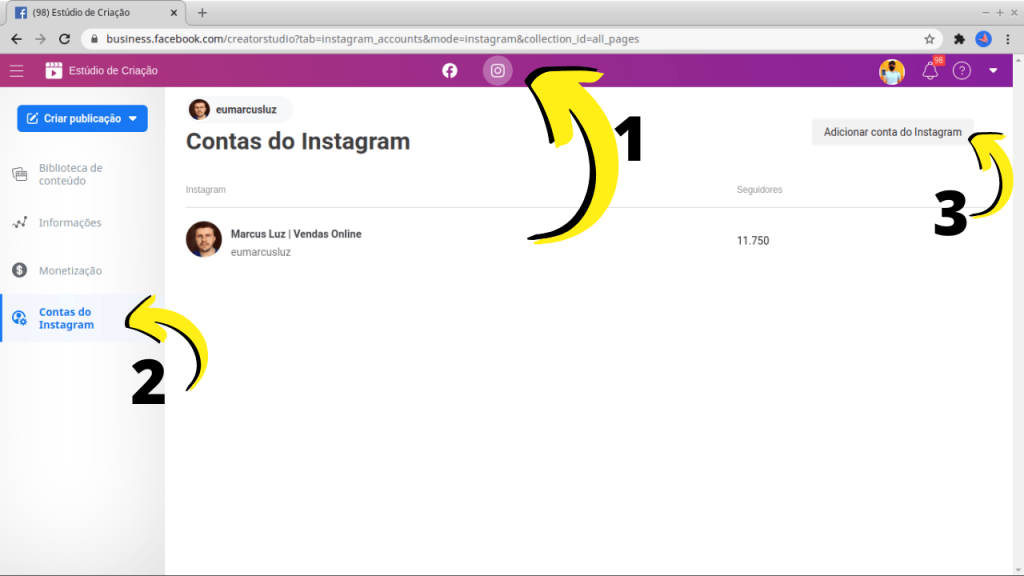Open the hamburger menu in Creator Studio header
This screenshot has height=576, width=1024.
(x=16, y=71)
